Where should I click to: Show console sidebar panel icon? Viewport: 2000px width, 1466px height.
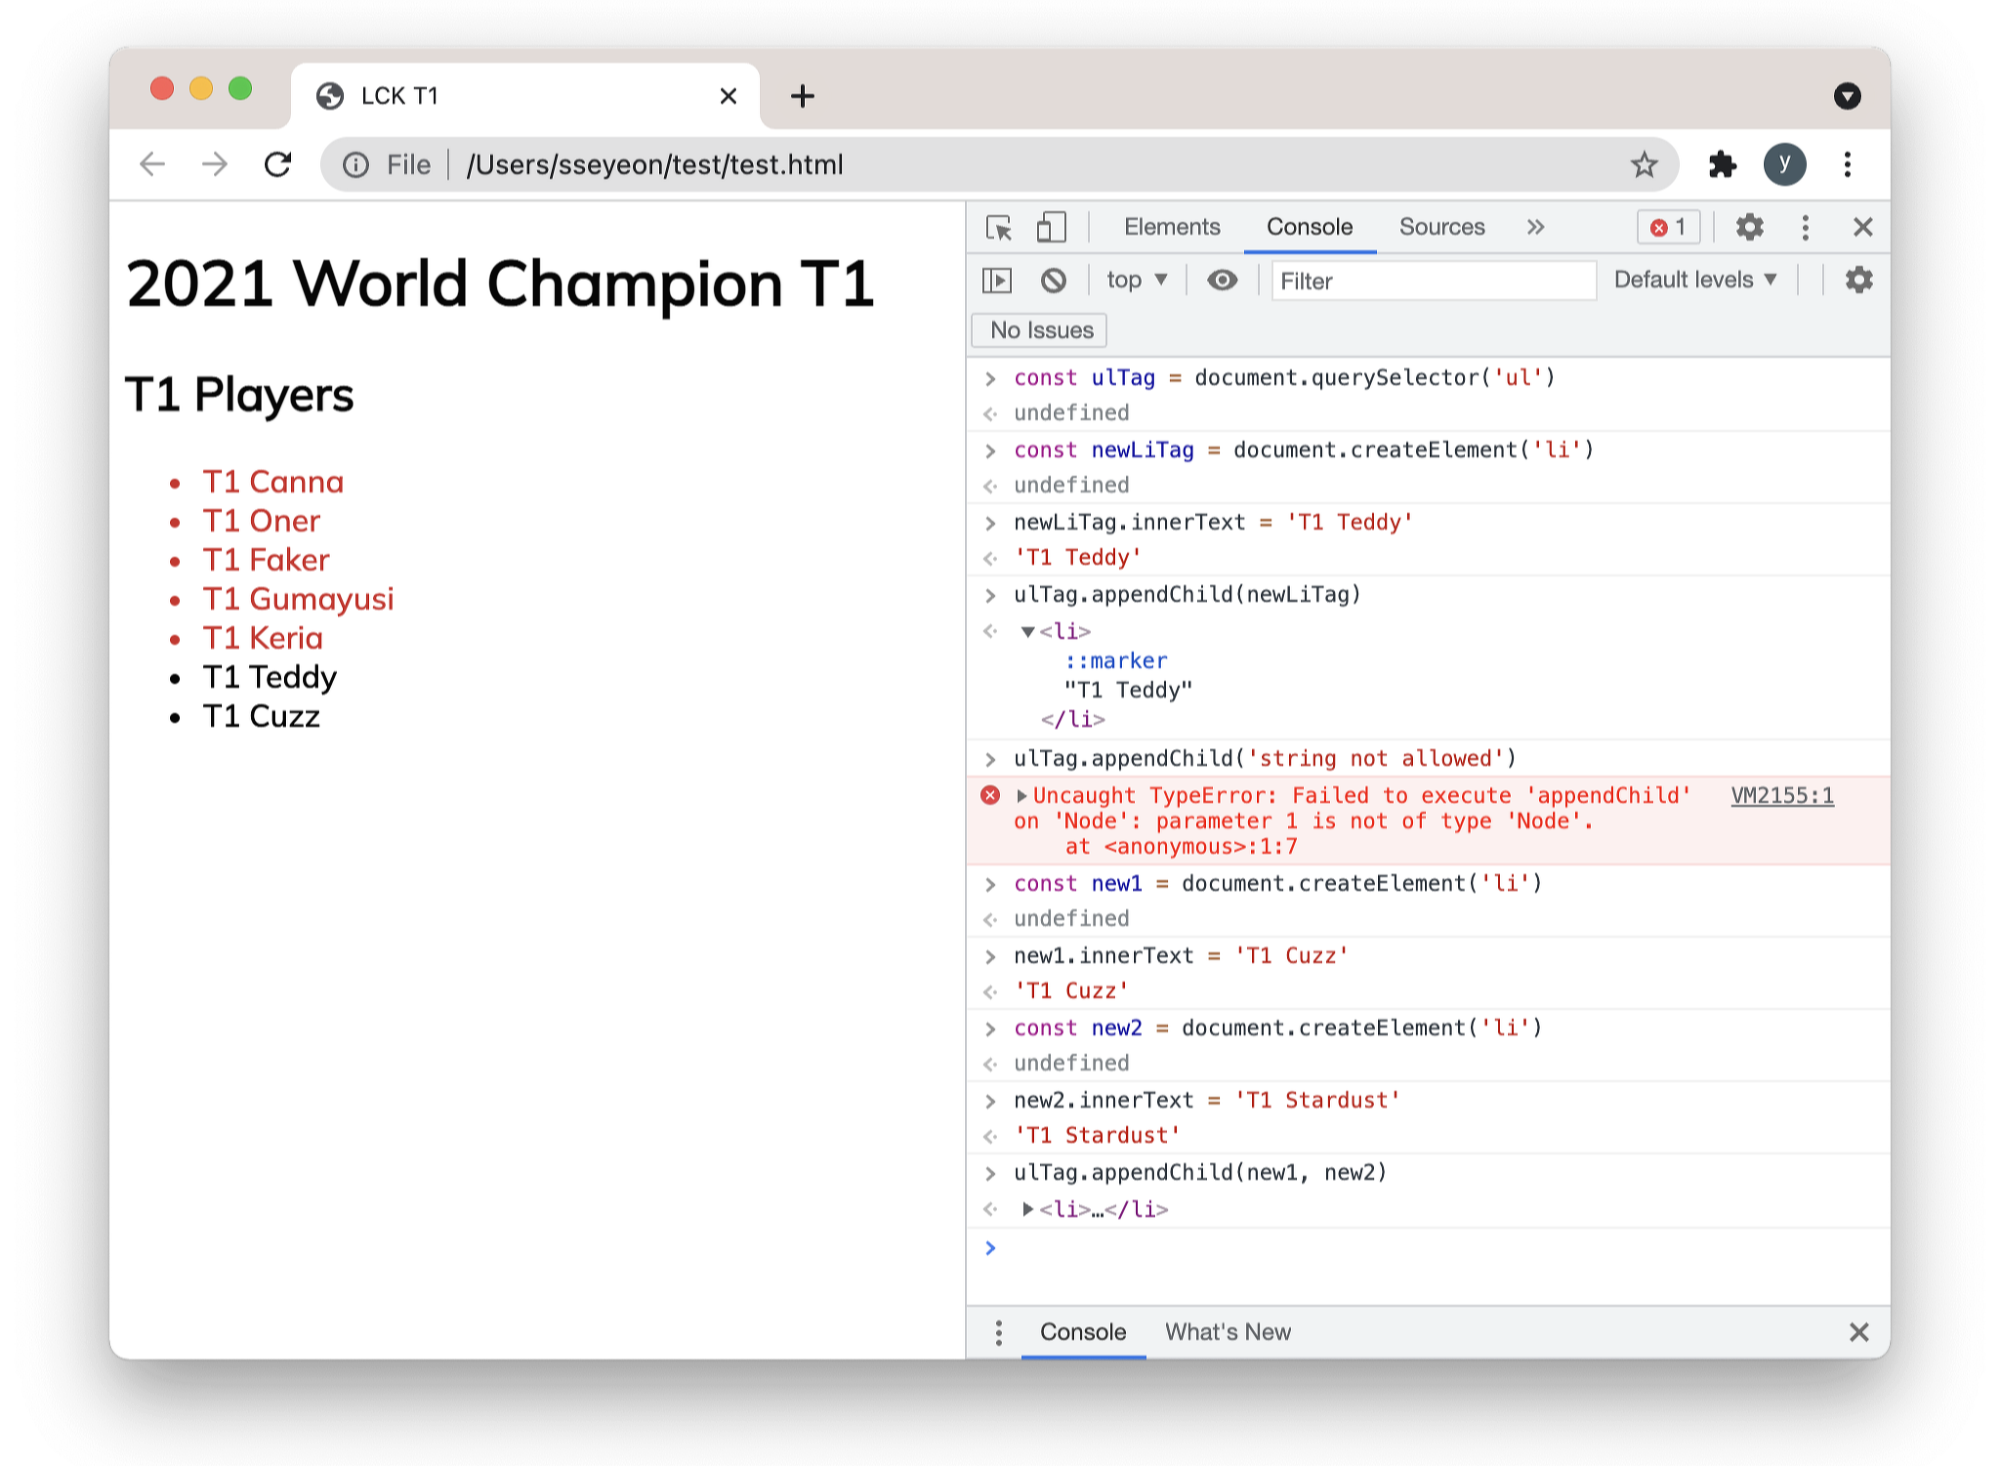997,281
